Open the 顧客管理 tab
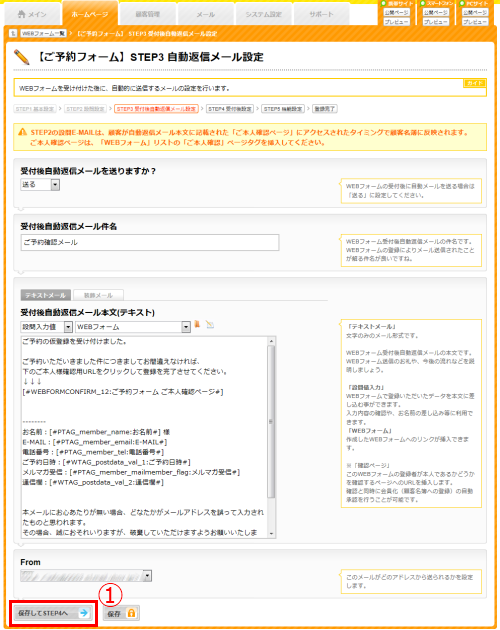 coord(148,14)
